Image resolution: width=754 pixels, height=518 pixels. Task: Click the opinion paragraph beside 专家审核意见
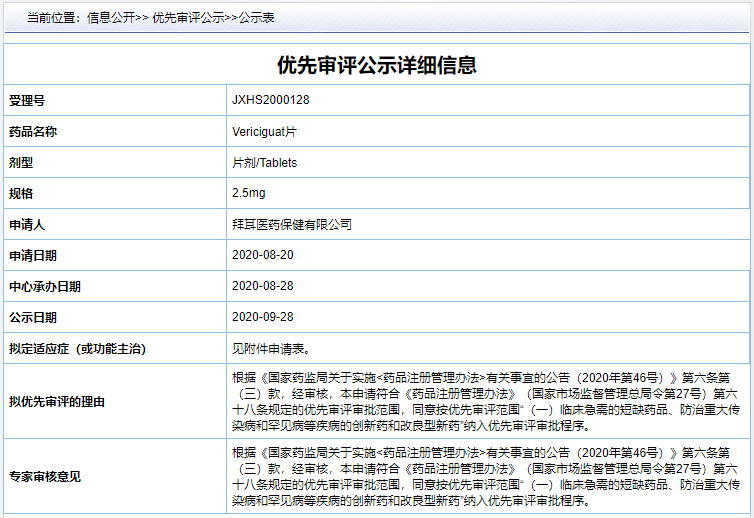(486, 477)
